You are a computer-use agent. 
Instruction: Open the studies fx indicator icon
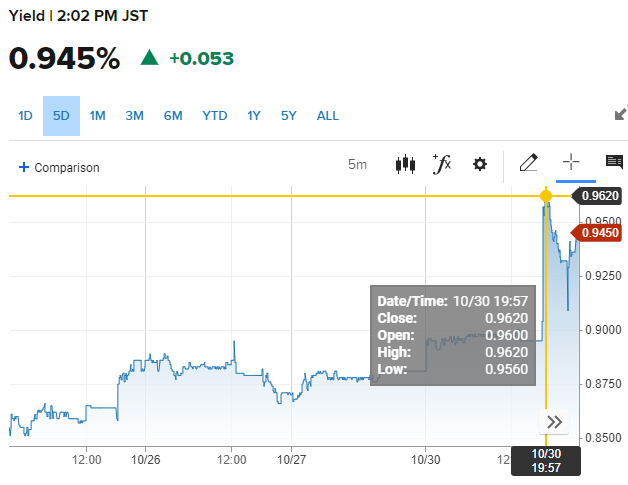click(442, 164)
